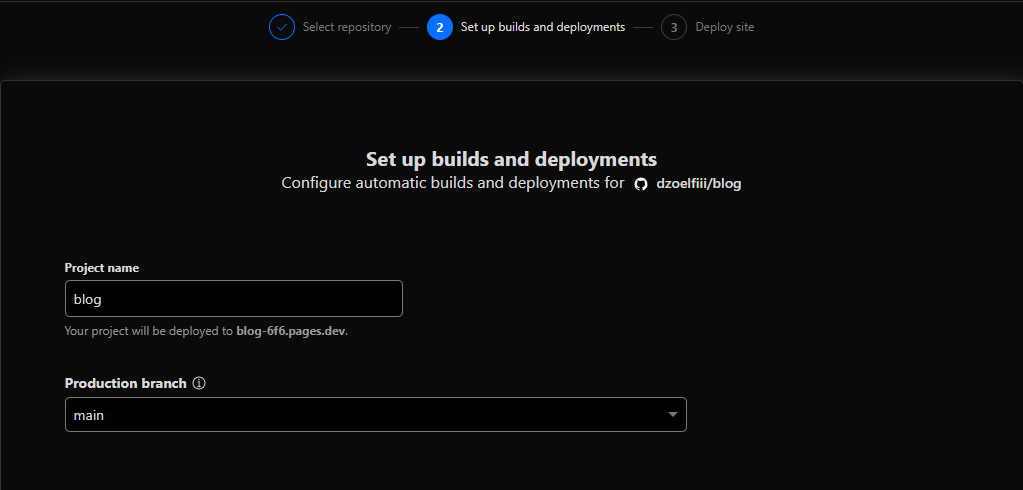Click the 'Deploy site' step label
This screenshot has height=490, width=1023.
(x=725, y=27)
